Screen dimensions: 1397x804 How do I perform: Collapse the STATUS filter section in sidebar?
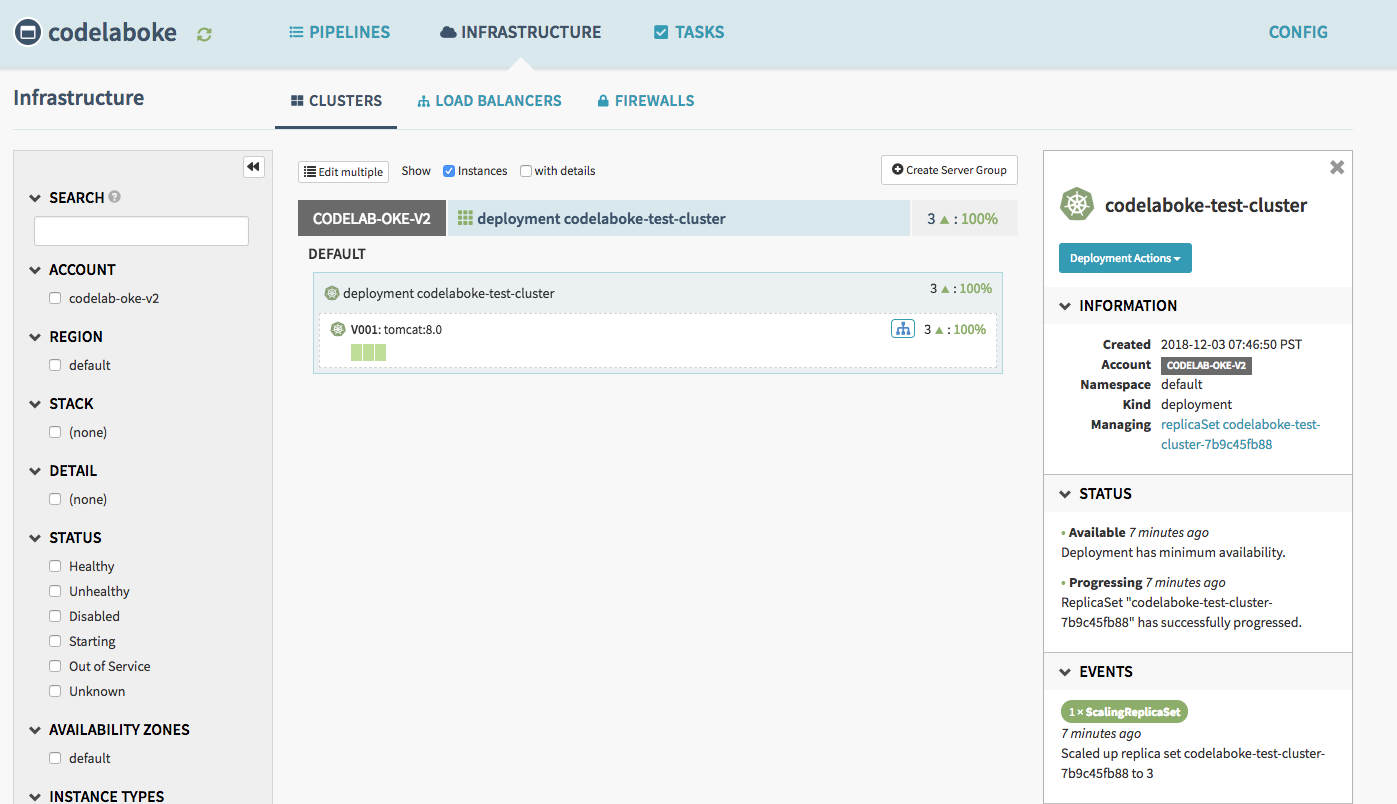tap(36, 538)
